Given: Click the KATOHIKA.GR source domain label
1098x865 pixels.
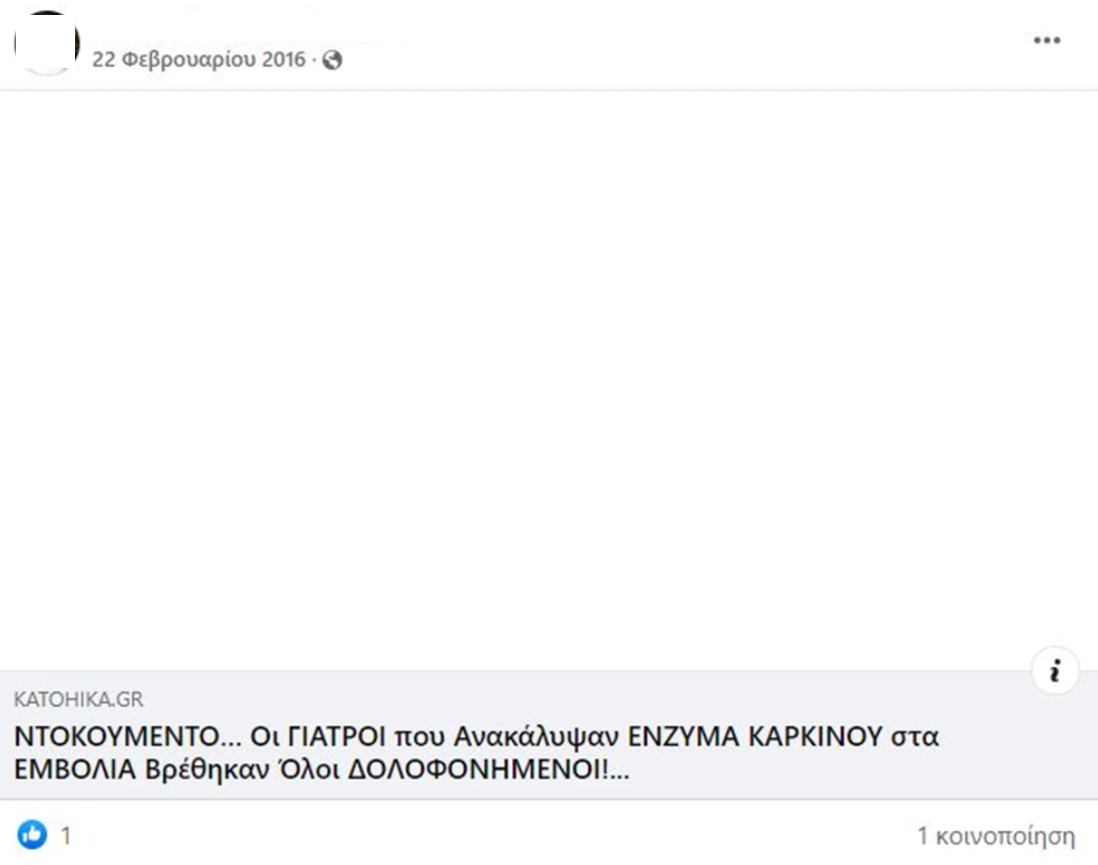Looking at the screenshot, I should click(78, 700).
